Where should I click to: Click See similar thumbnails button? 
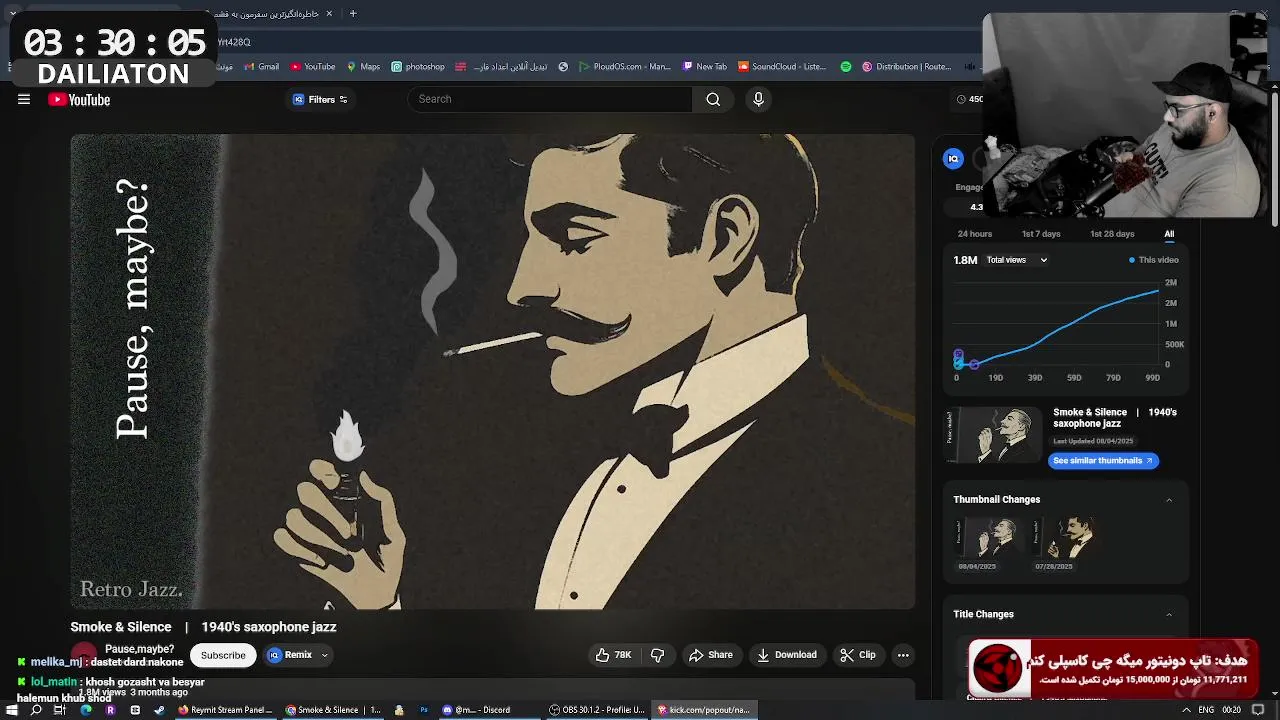pyautogui.click(x=1103, y=461)
